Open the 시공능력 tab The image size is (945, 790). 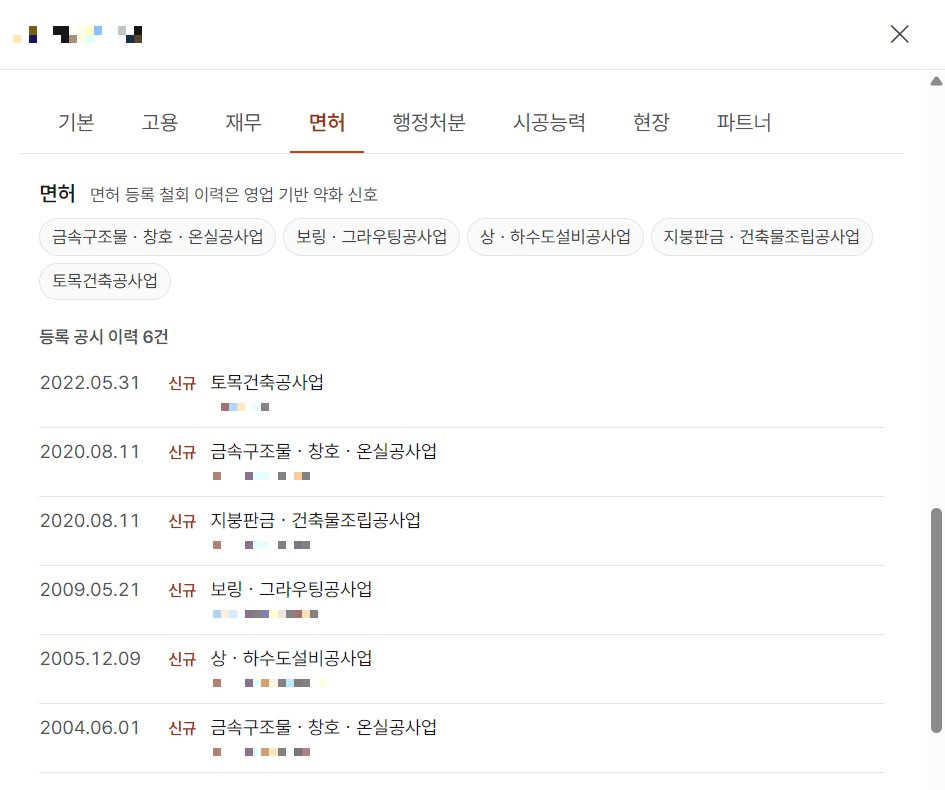tap(549, 122)
